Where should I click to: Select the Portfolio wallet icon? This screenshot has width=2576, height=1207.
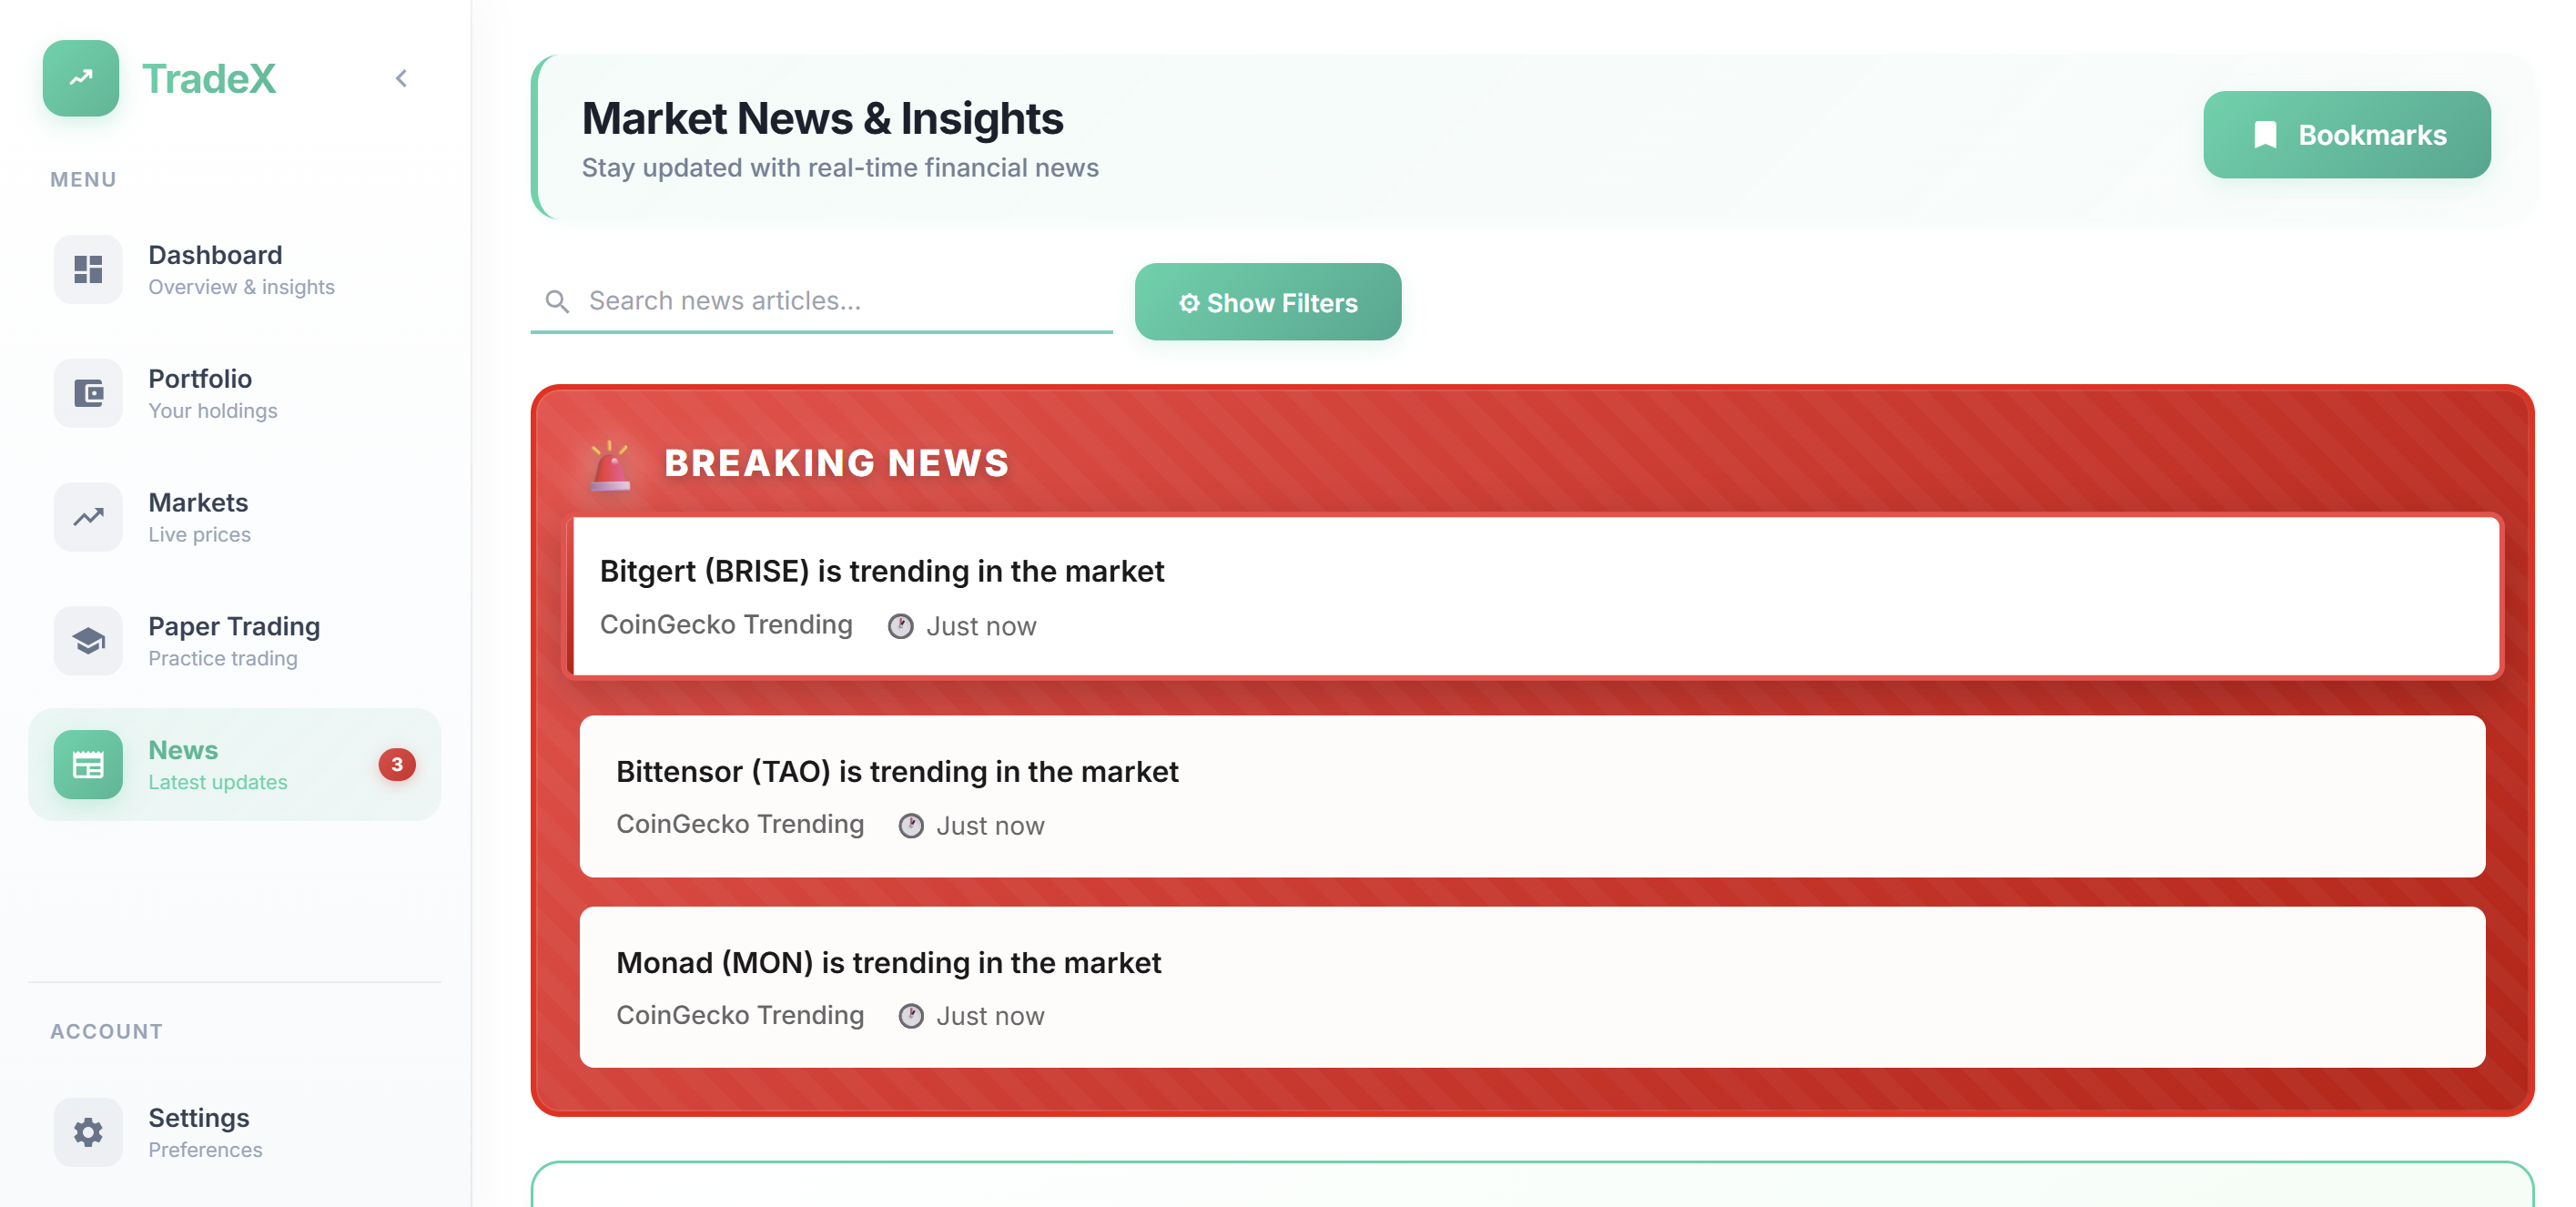88,393
